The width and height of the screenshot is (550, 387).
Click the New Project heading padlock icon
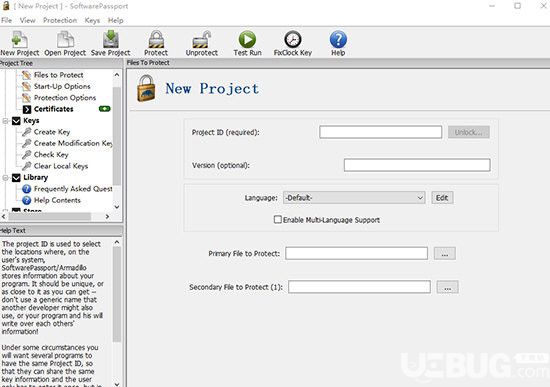click(x=146, y=88)
